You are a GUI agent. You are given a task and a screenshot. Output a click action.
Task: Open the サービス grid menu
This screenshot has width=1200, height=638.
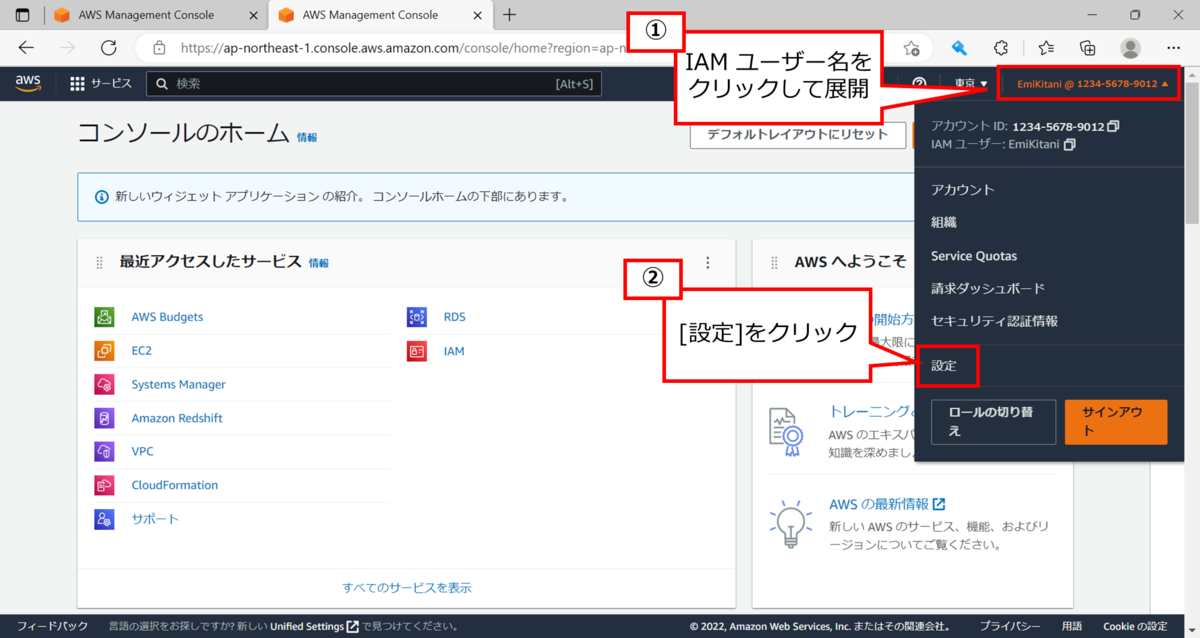[x=101, y=84]
